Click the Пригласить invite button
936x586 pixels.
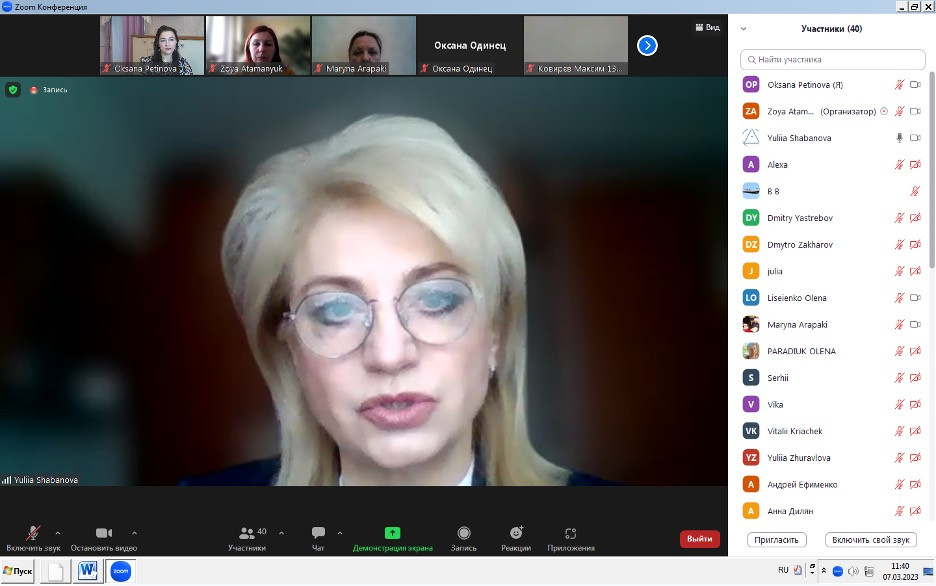(777, 540)
